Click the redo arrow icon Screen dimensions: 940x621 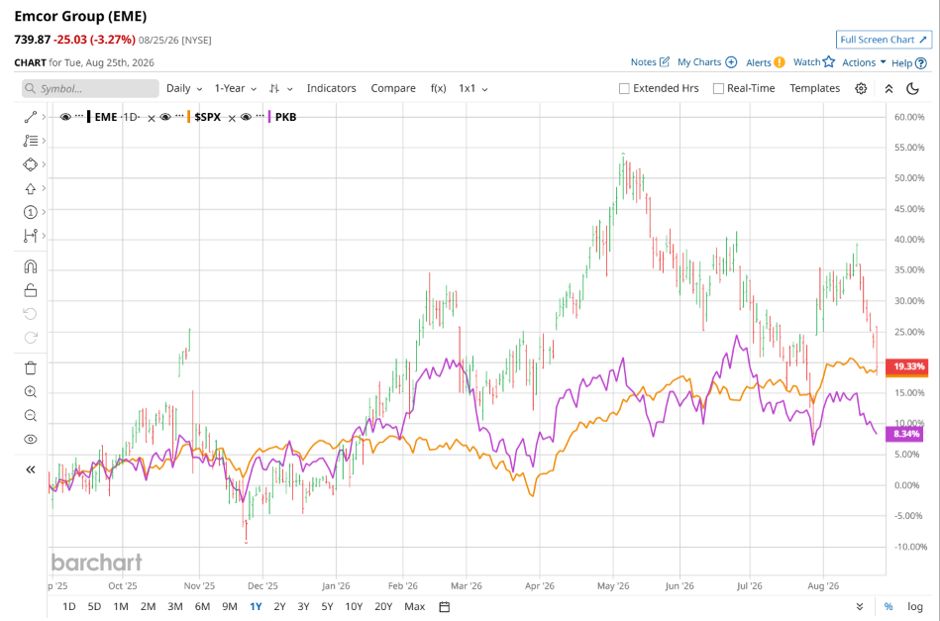point(30,337)
